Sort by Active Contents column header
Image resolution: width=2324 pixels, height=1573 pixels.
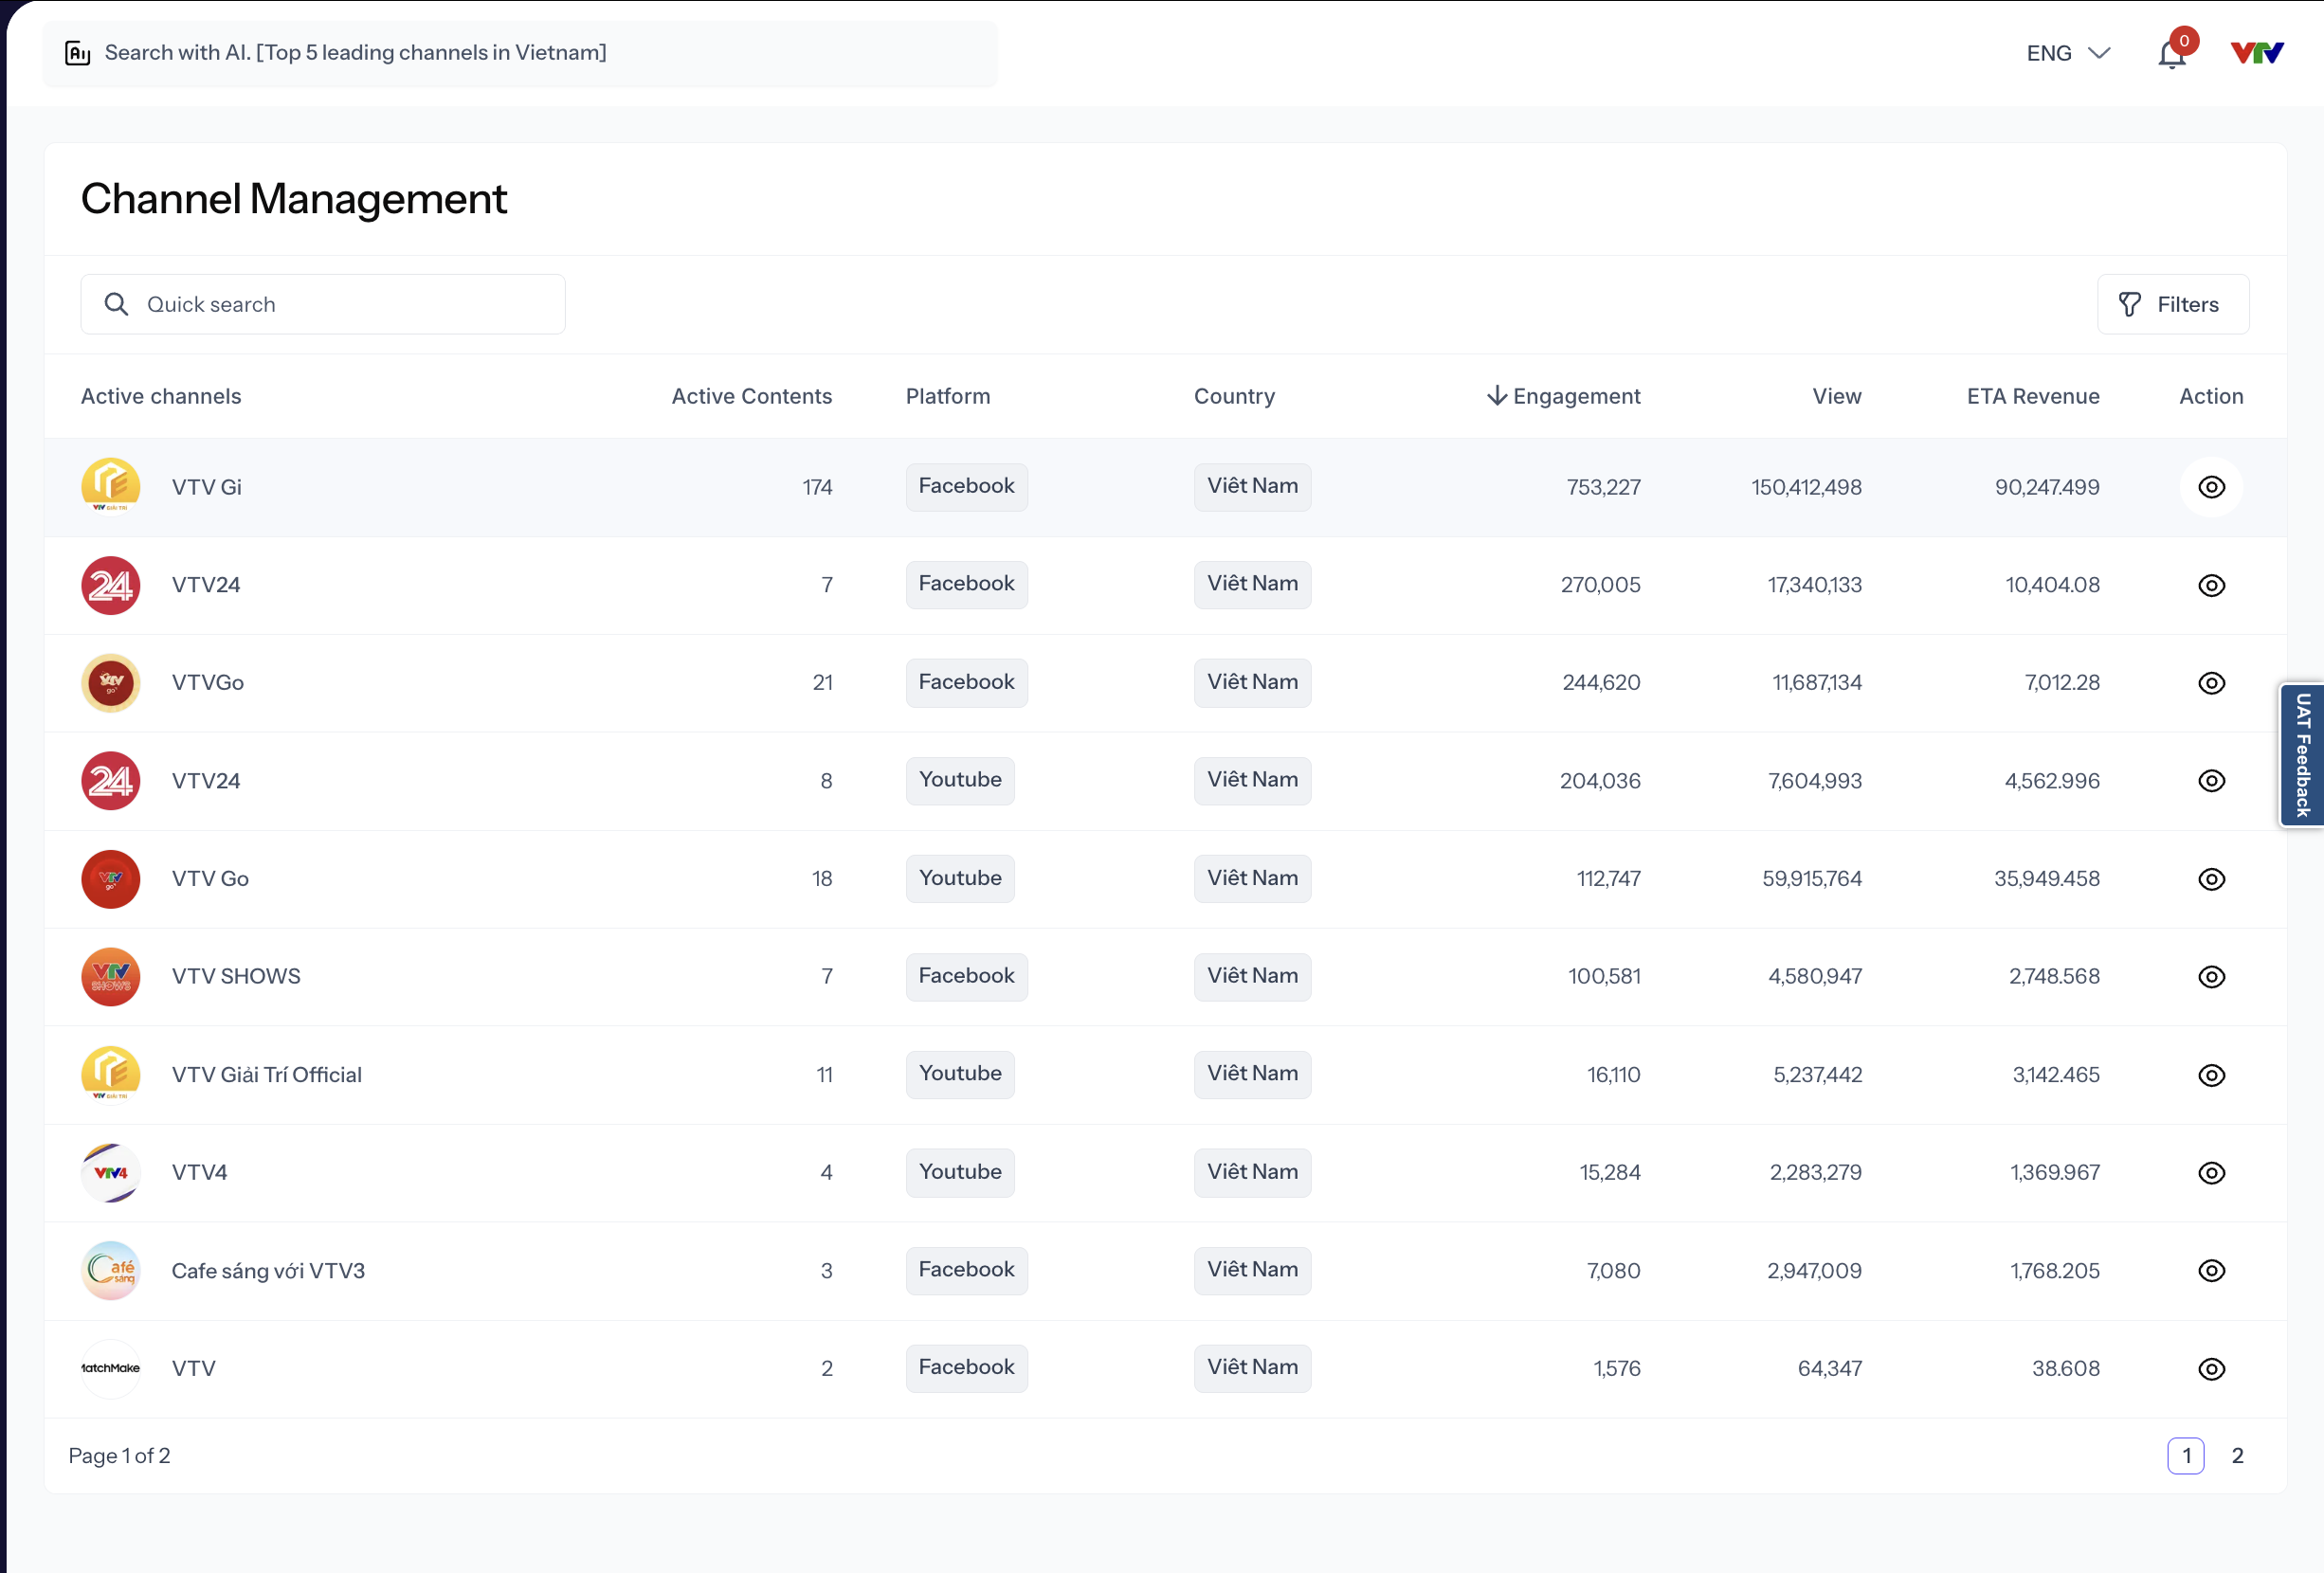(x=751, y=396)
